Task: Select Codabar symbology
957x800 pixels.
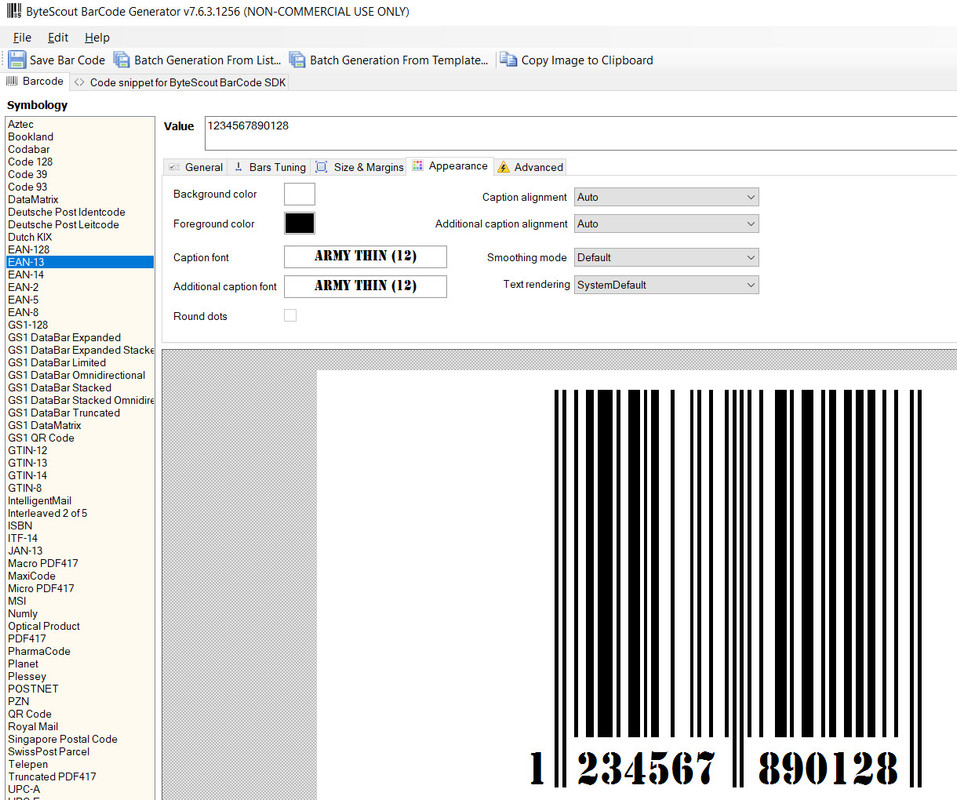Action: point(29,149)
